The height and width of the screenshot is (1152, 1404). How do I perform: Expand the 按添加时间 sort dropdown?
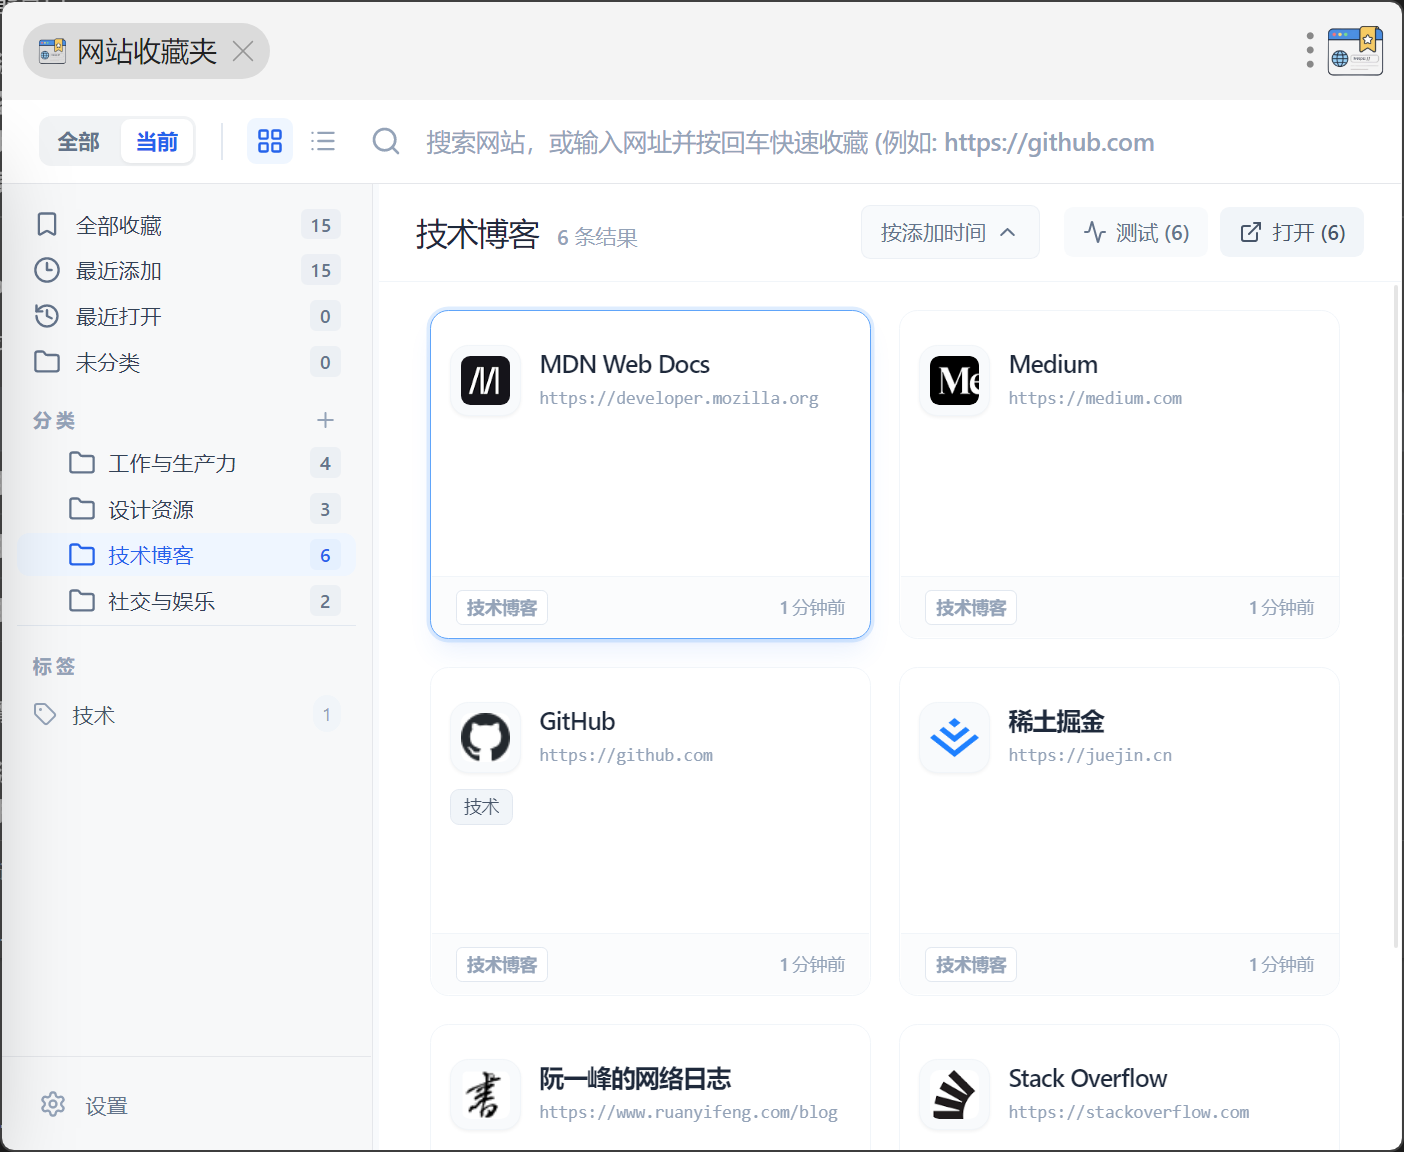click(x=949, y=232)
